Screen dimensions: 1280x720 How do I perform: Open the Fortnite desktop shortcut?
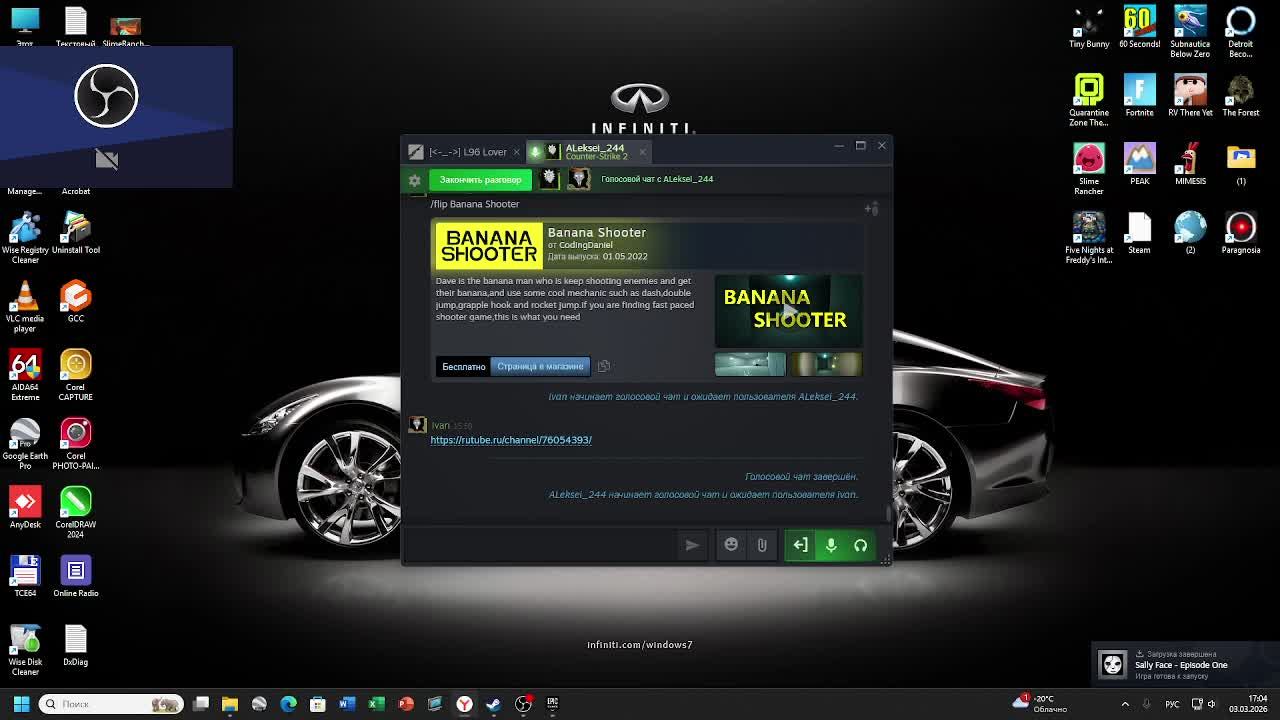1139,96
